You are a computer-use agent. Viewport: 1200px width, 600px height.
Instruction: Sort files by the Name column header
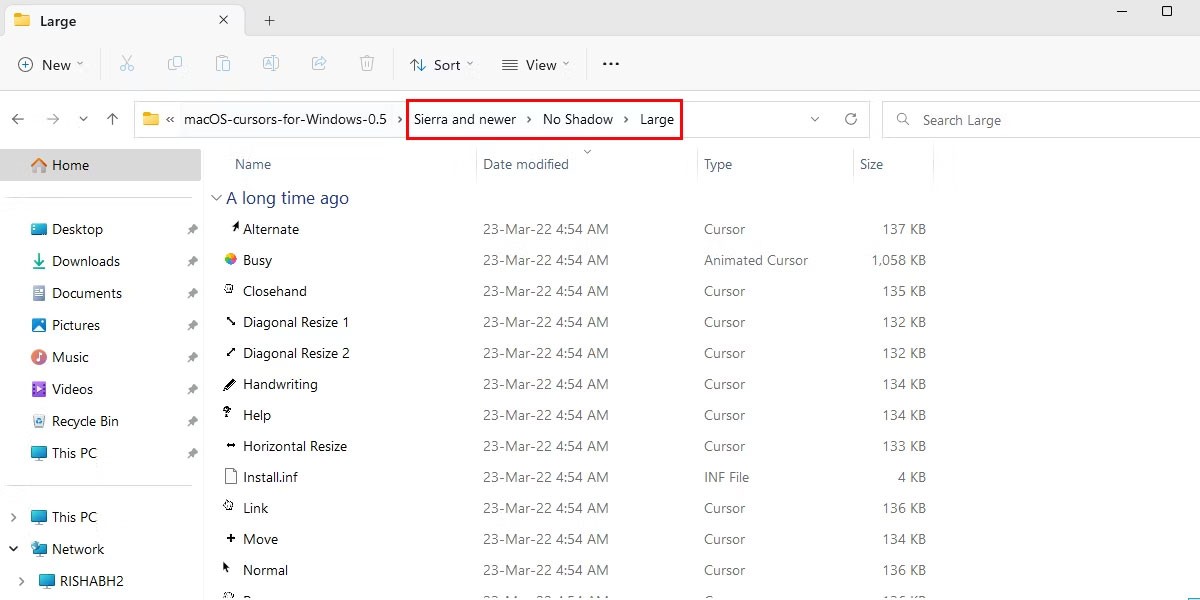tap(253, 164)
